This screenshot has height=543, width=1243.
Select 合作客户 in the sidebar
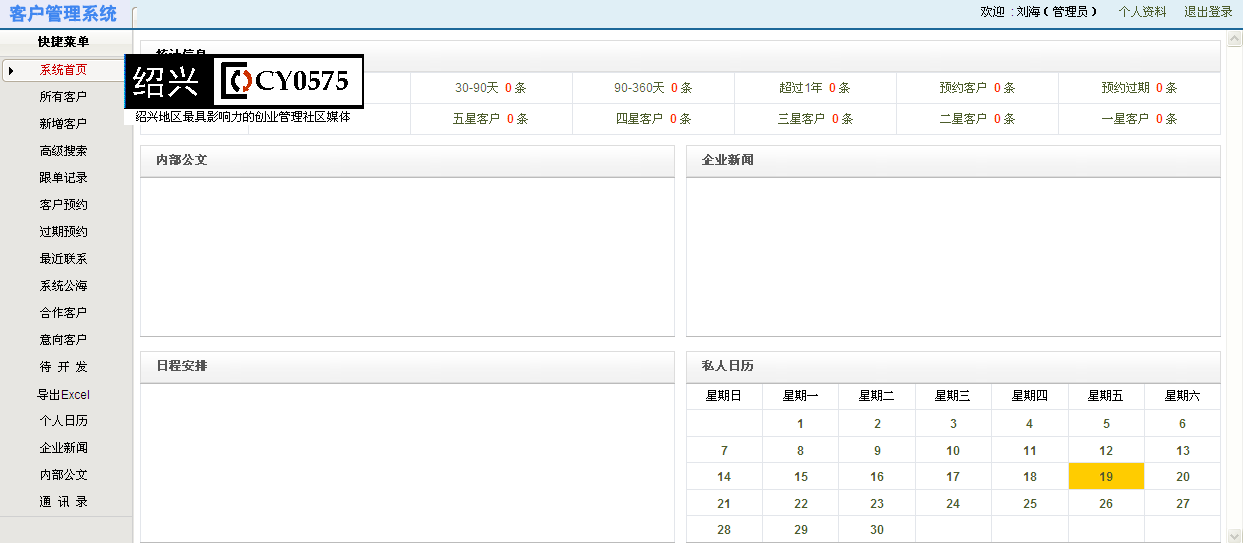click(x=63, y=313)
